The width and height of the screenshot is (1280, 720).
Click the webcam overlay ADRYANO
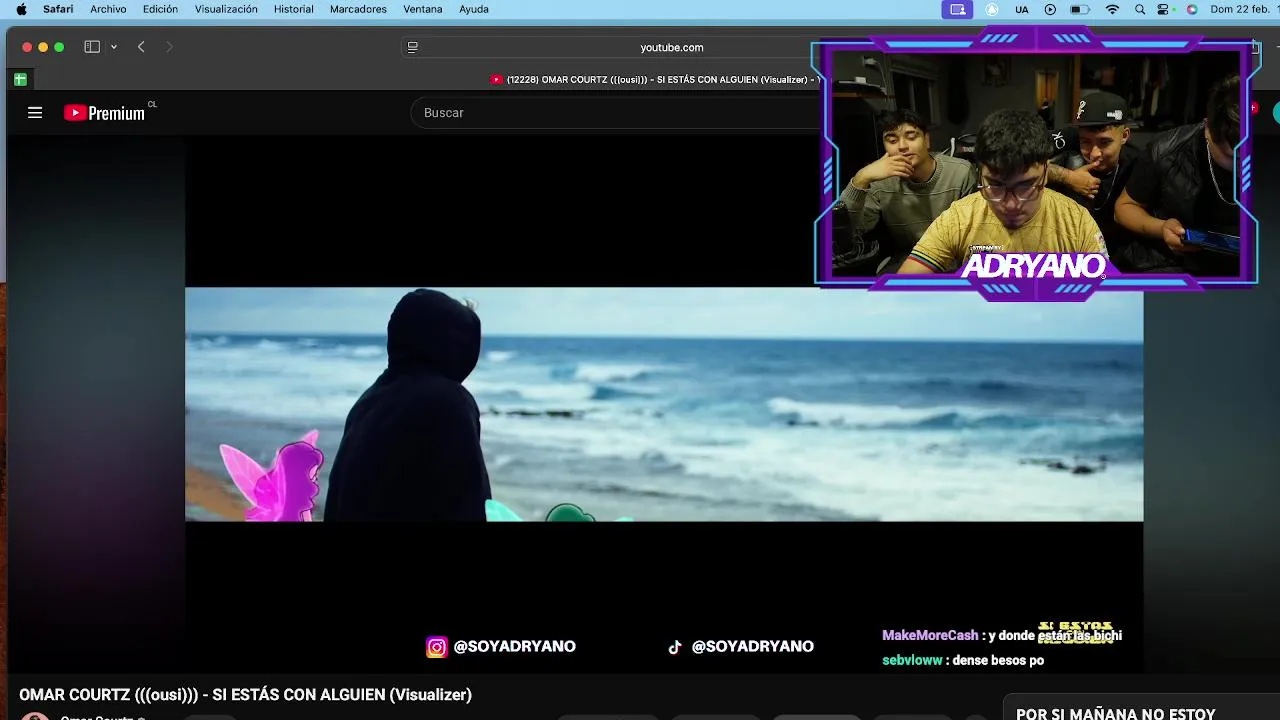1035,164
